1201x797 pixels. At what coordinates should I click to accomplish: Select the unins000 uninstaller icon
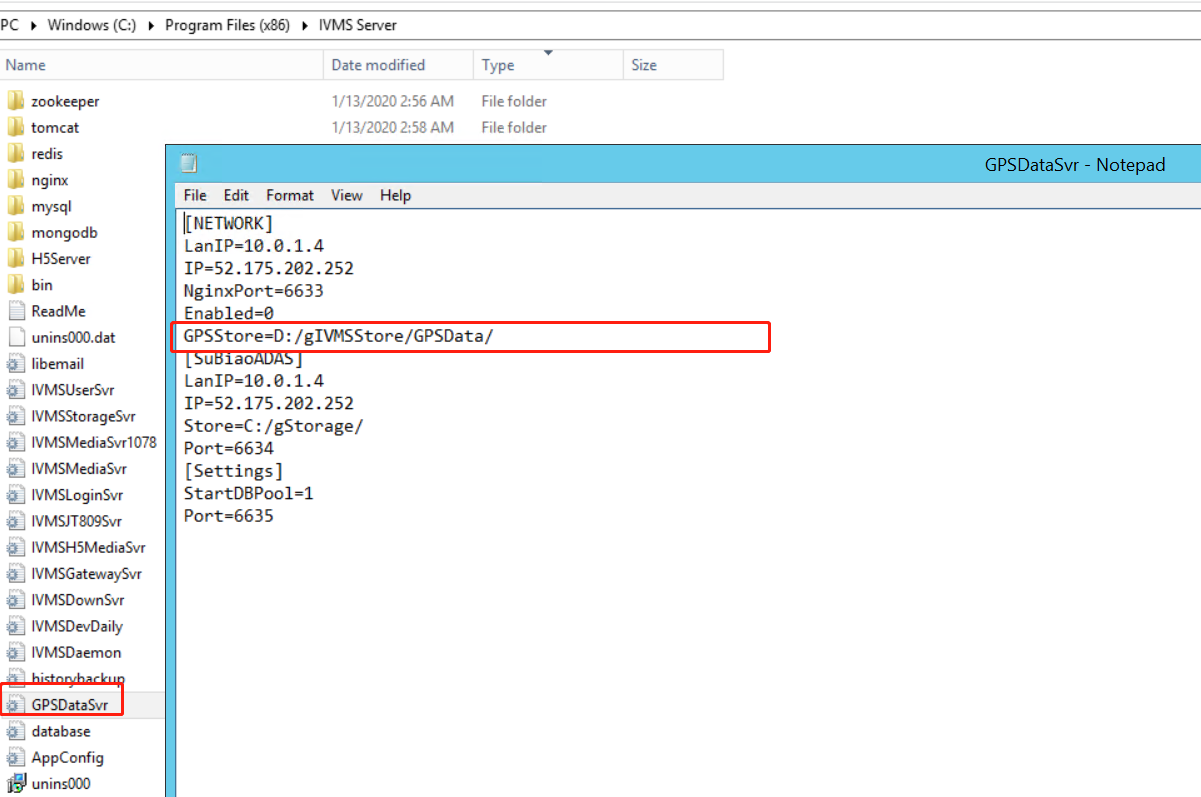(15, 784)
